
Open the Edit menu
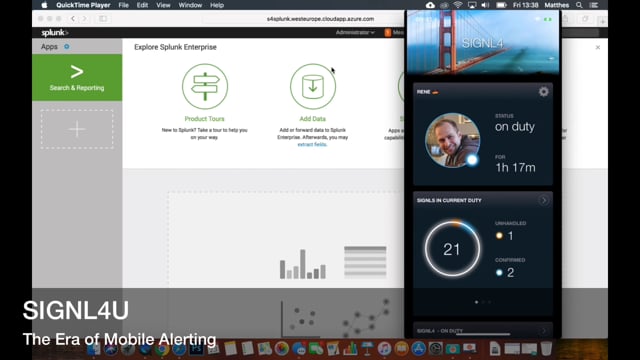click(x=142, y=5)
